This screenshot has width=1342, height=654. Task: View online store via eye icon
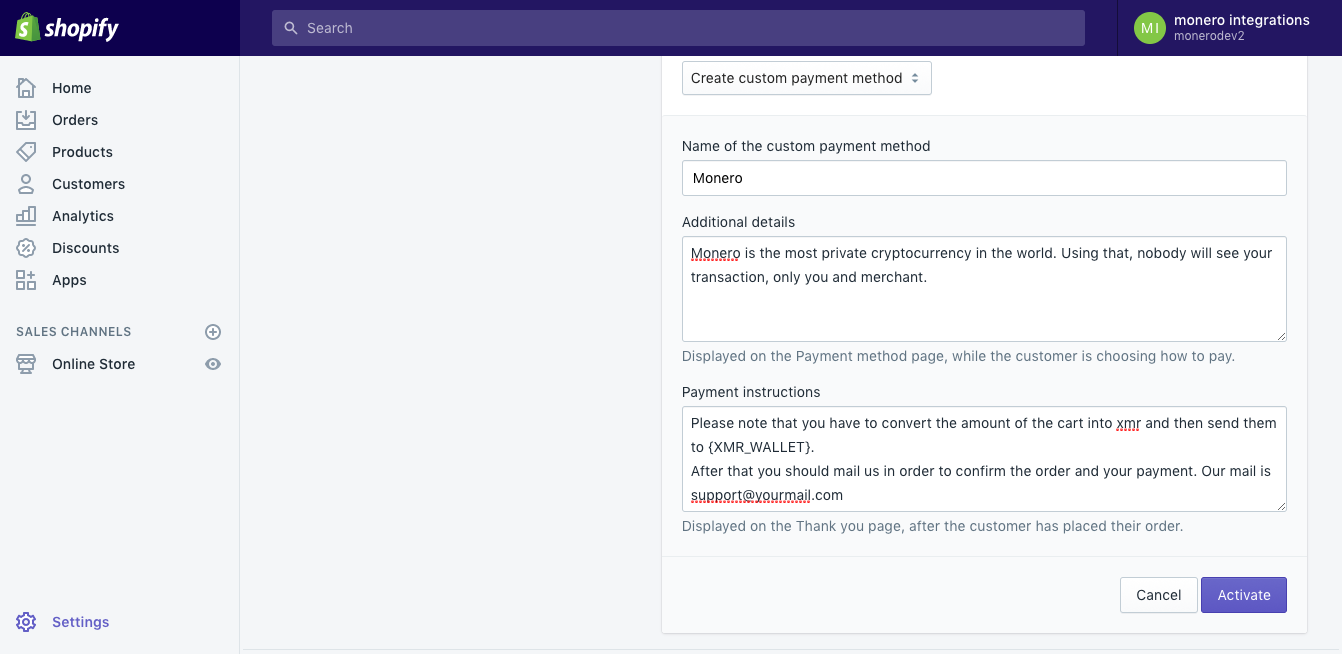(x=213, y=364)
